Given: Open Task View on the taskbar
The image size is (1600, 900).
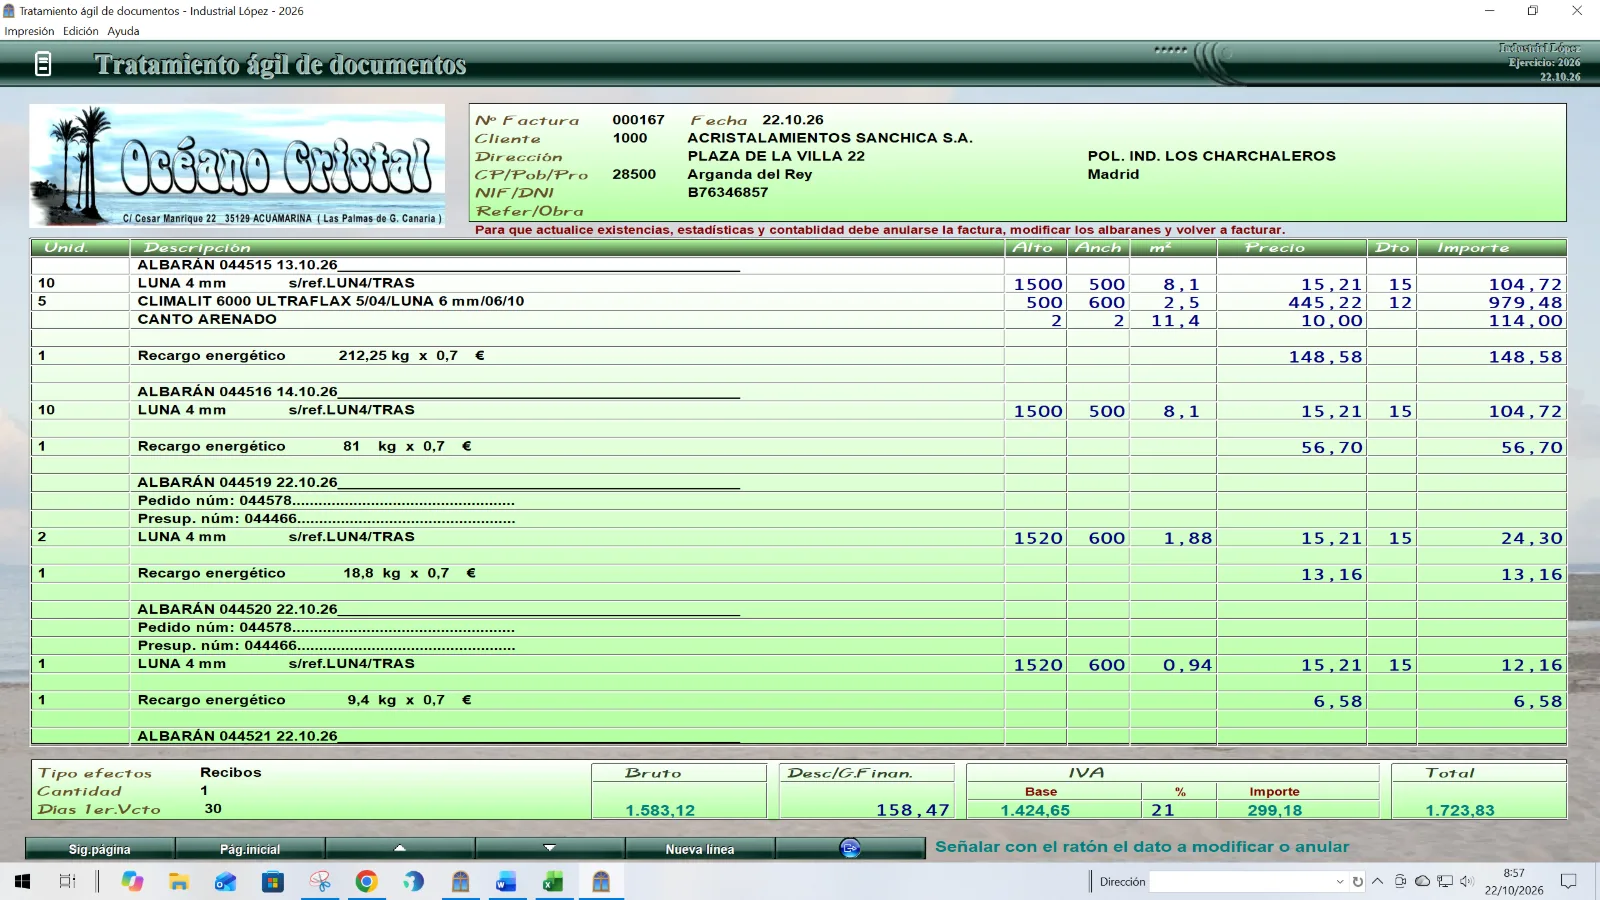Looking at the screenshot, I should [67, 881].
